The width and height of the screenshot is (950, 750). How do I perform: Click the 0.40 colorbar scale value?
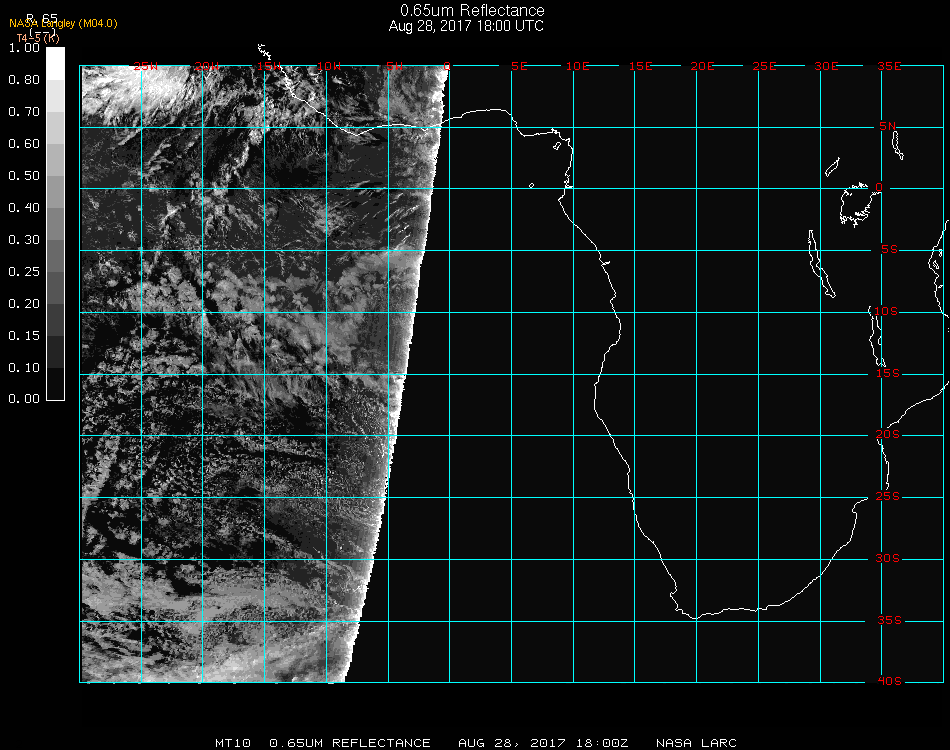tap(24, 208)
